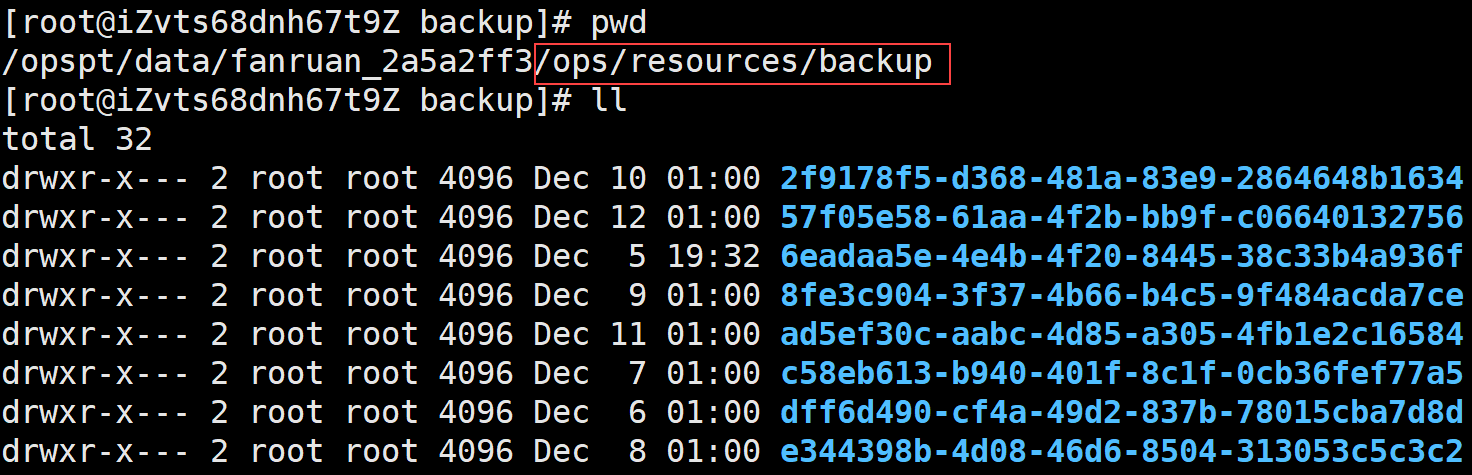1472x475 pixels.
Task: Click the "total 32" output line
Action: (x=77, y=140)
